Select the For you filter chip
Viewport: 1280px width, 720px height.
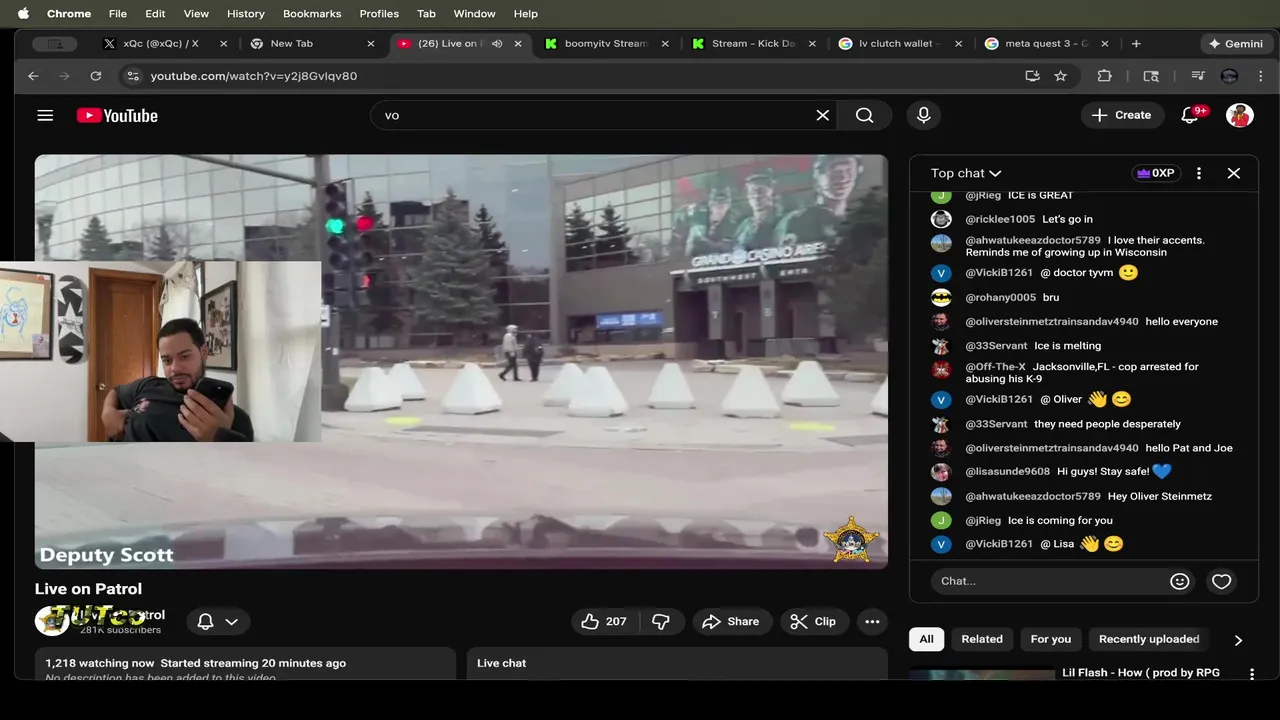pyautogui.click(x=1050, y=639)
